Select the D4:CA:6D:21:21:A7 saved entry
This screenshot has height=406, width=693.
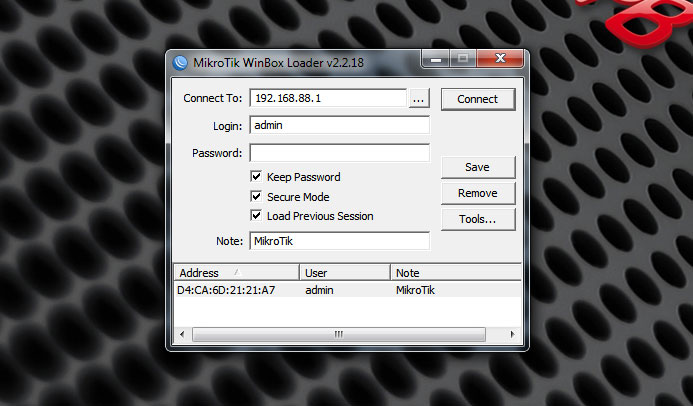pyautogui.click(x=226, y=290)
